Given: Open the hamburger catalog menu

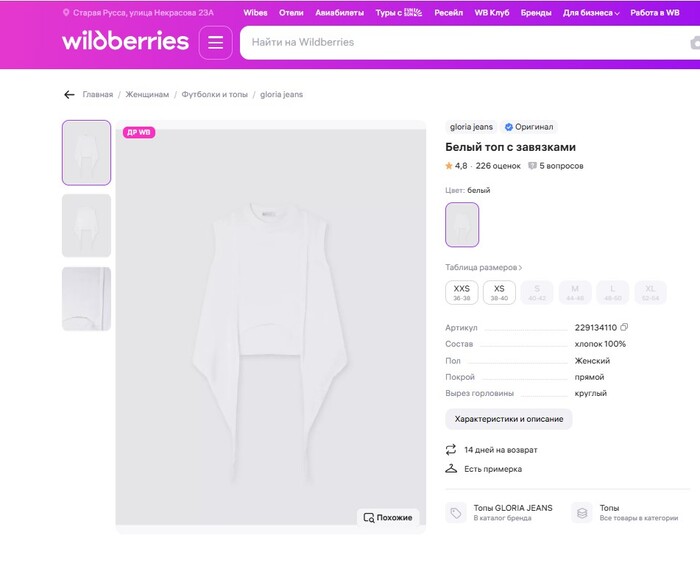Looking at the screenshot, I should click(215, 43).
